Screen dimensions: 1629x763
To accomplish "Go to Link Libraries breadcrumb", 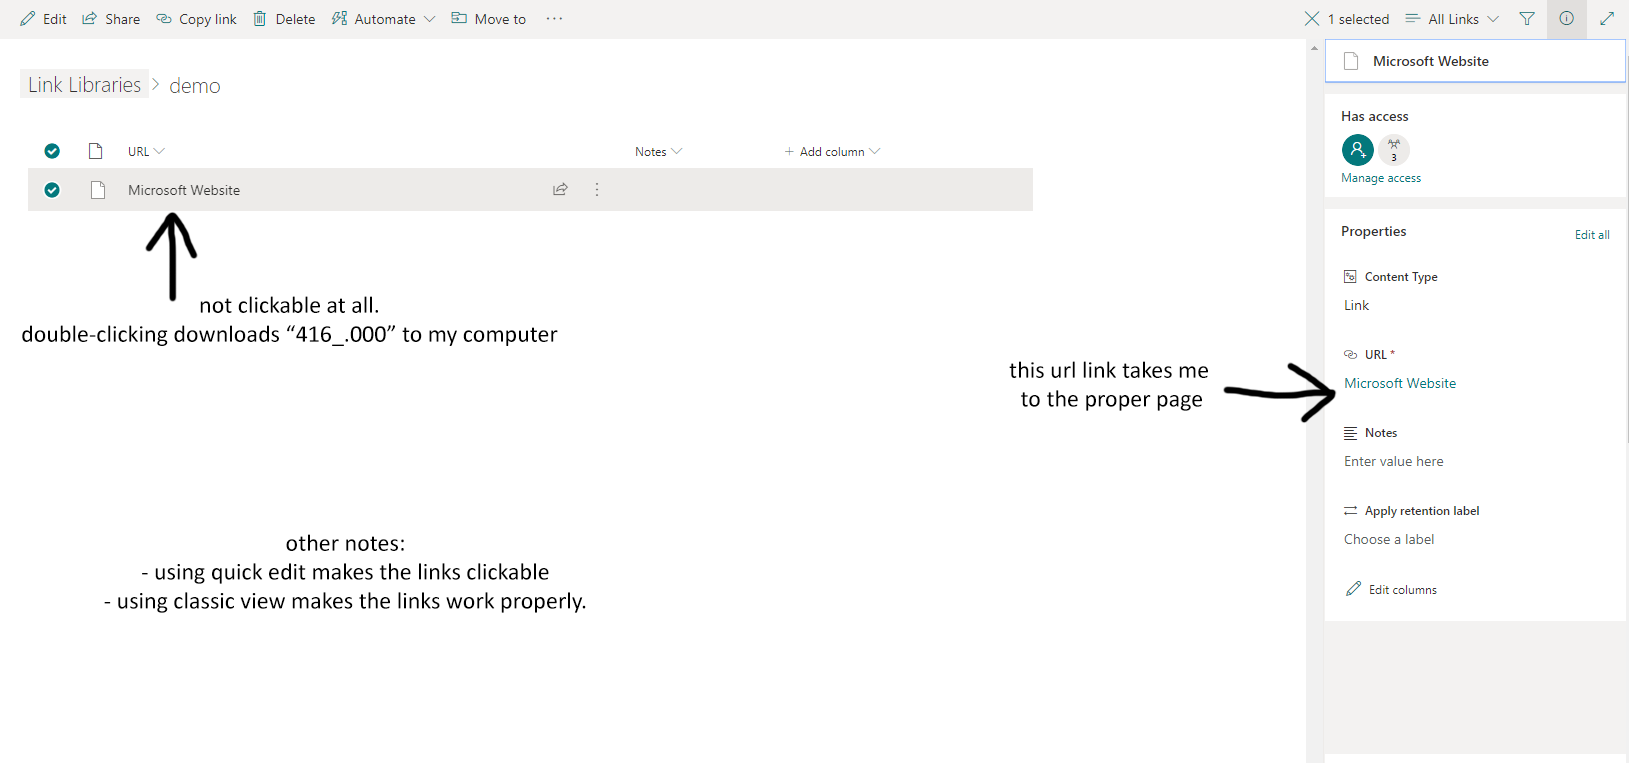I will tap(84, 85).
